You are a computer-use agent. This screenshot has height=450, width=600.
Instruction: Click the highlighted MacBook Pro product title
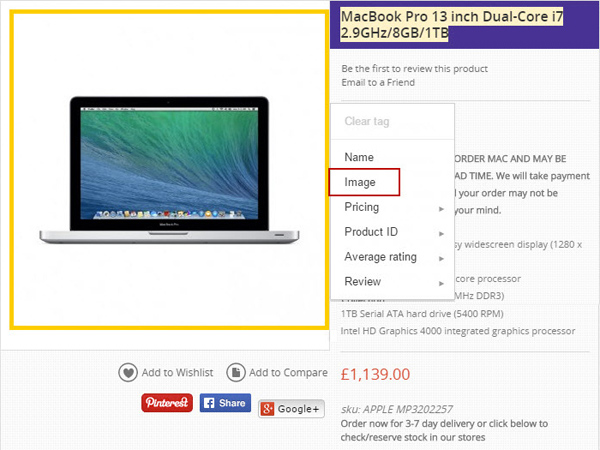[452, 24]
